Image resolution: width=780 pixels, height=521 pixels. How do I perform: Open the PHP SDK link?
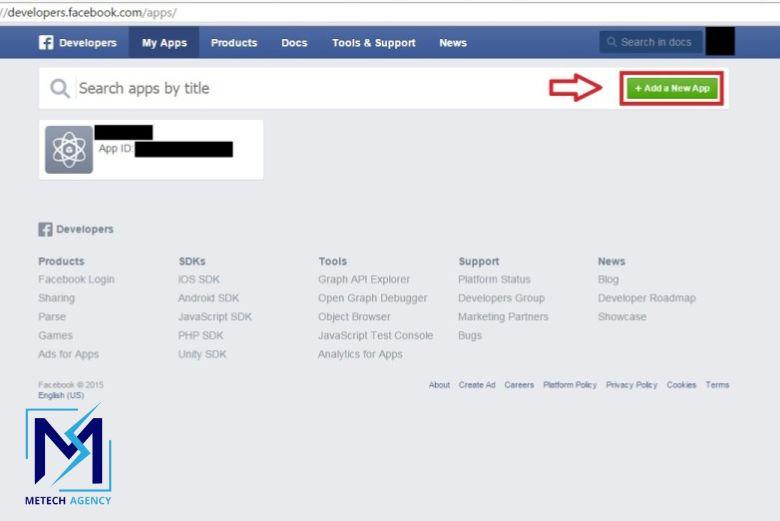[200, 335]
